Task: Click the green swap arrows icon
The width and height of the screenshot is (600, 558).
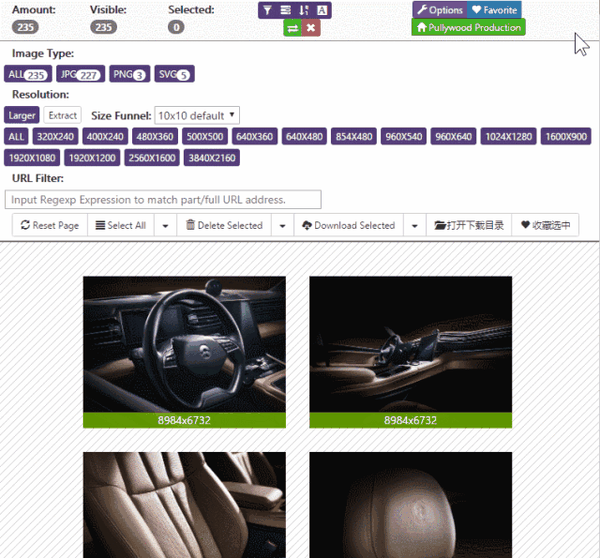Action: (293, 28)
